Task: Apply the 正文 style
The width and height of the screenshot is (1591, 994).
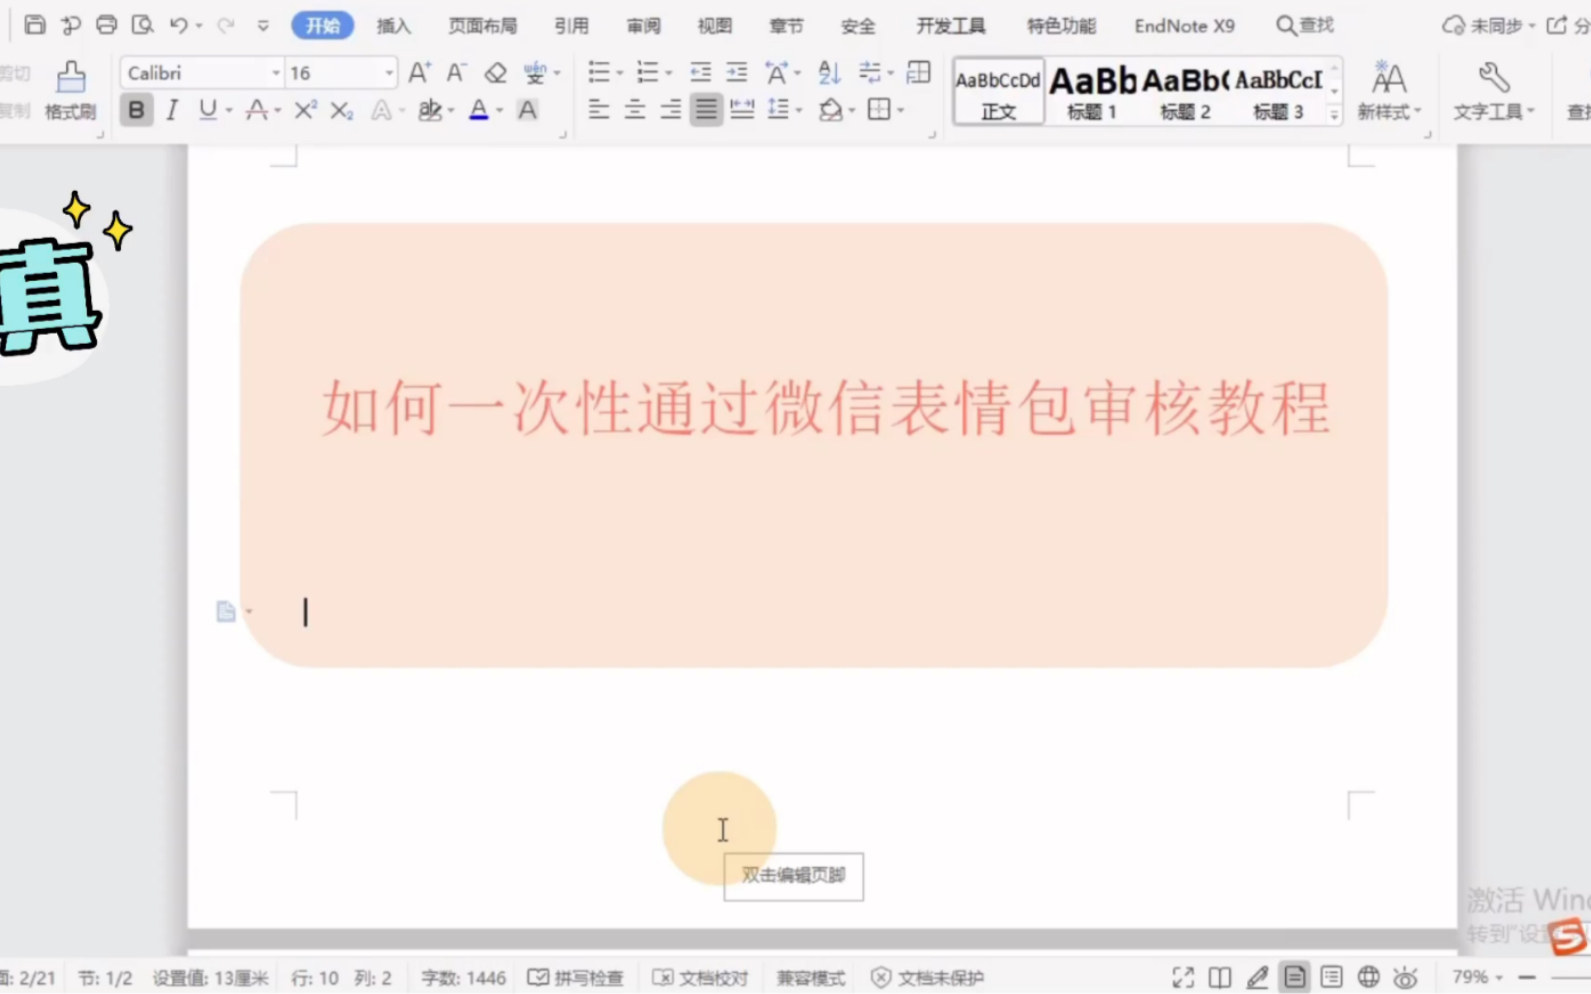Action: coord(998,91)
